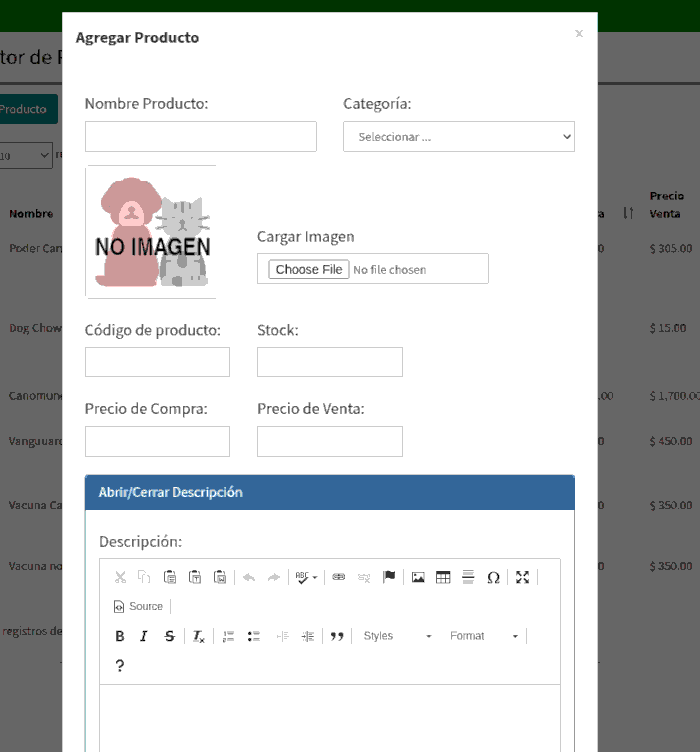Insert a table in the description
The width and height of the screenshot is (700, 752).
[443, 577]
